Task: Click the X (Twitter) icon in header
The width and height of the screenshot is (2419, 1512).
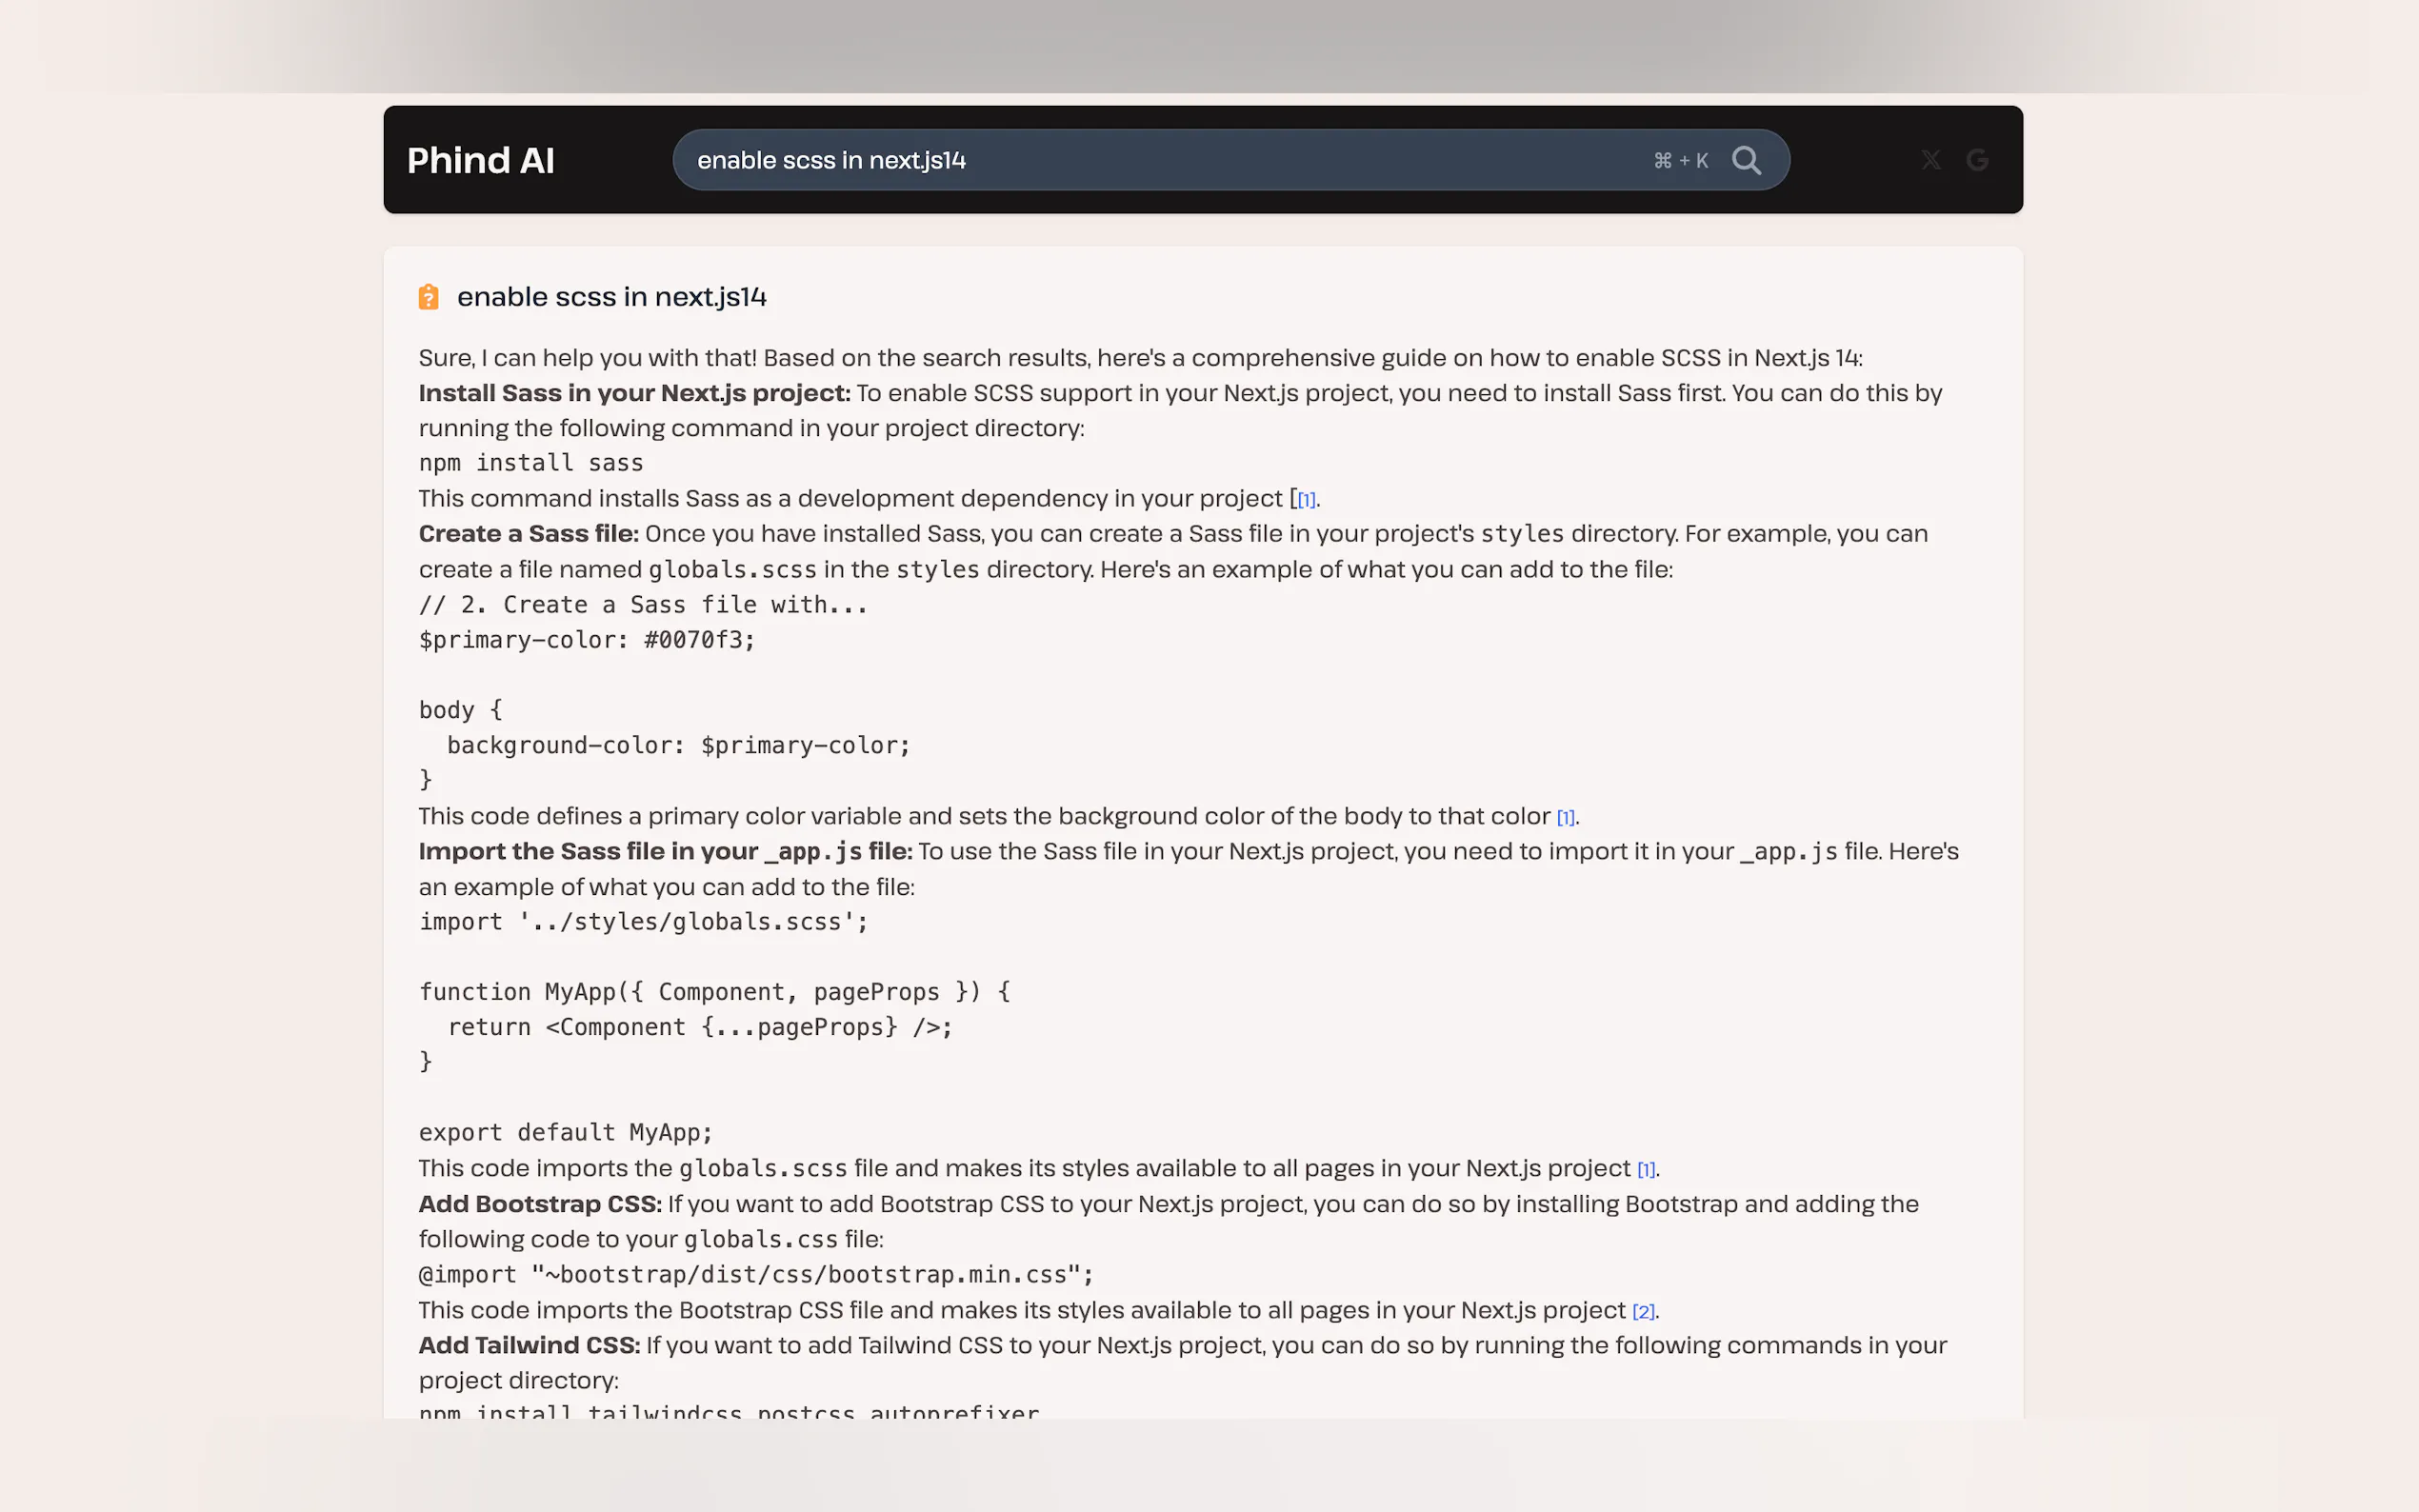Action: (1930, 160)
